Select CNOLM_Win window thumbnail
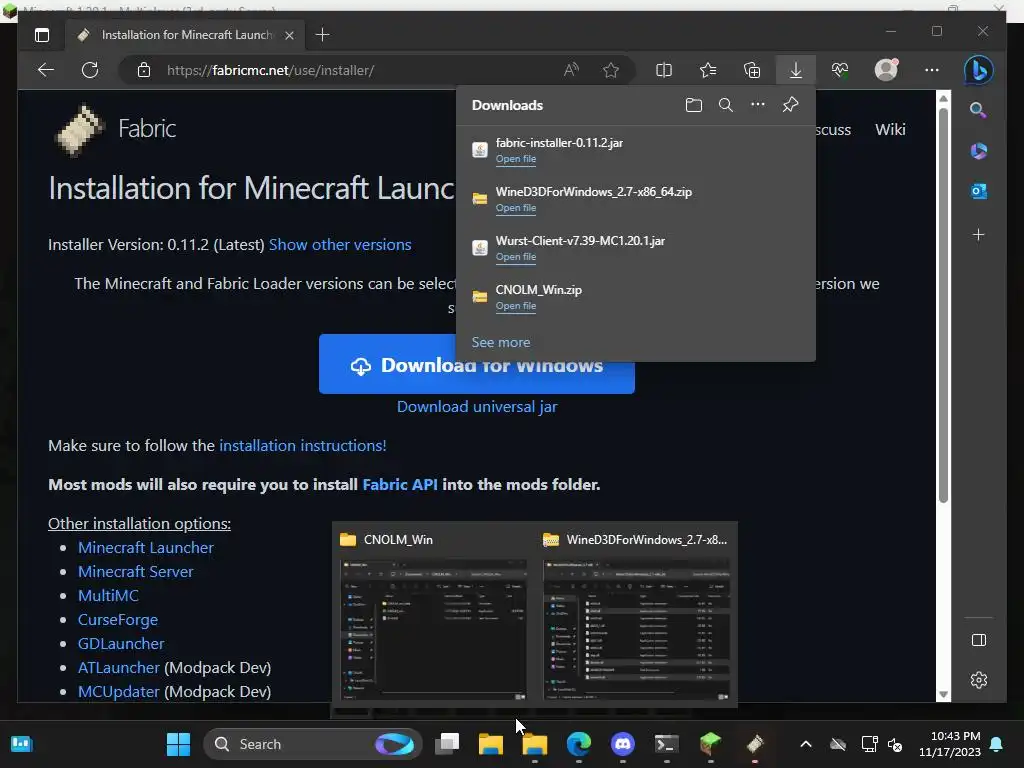Viewport: 1024px width, 768px height. pyautogui.click(x=433, y=615)
